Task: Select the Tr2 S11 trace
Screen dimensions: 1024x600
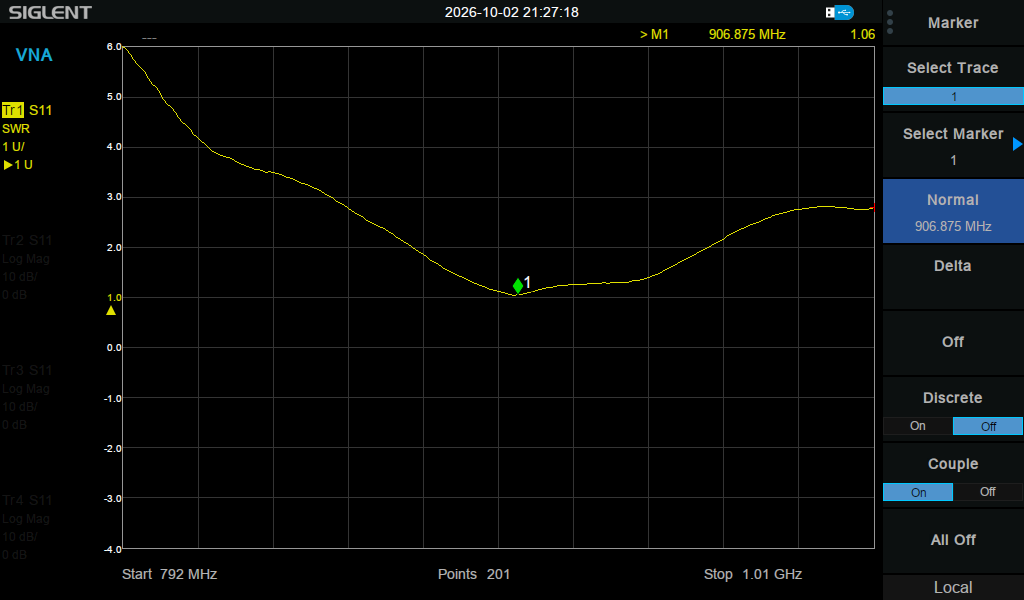Action: pyautogui.click(x=27, y=240)
